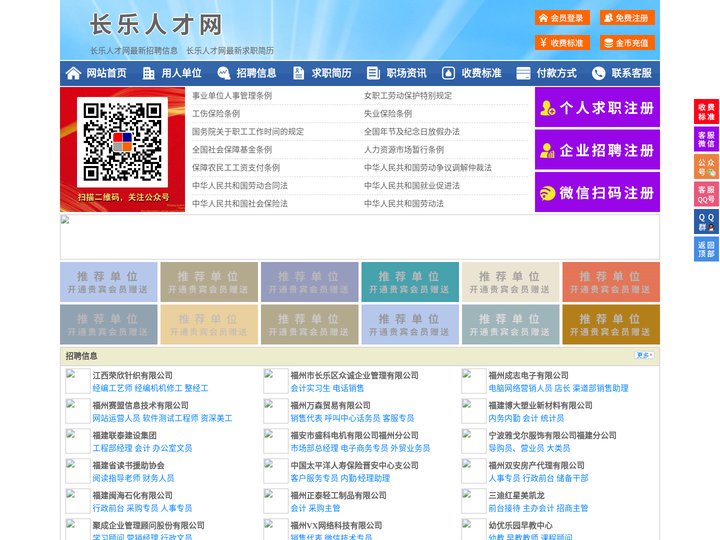Click the 返回顶部 back-to-top button
The image size is (720, 540).
[x=706, y=249]
